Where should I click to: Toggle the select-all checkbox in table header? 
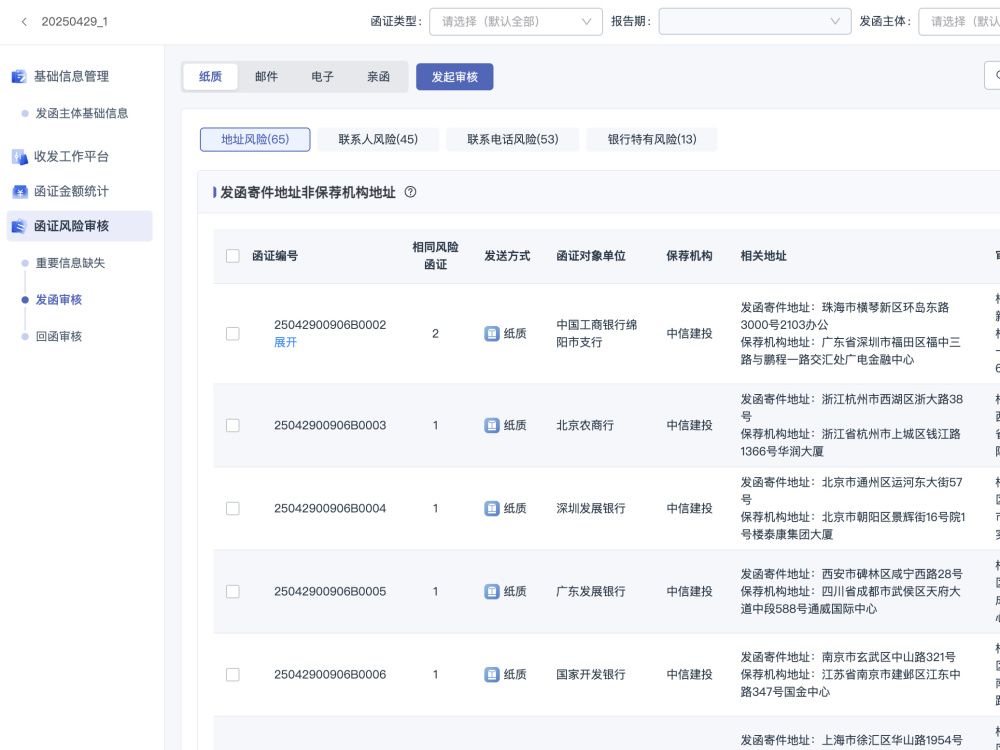(x=233, y=256)
